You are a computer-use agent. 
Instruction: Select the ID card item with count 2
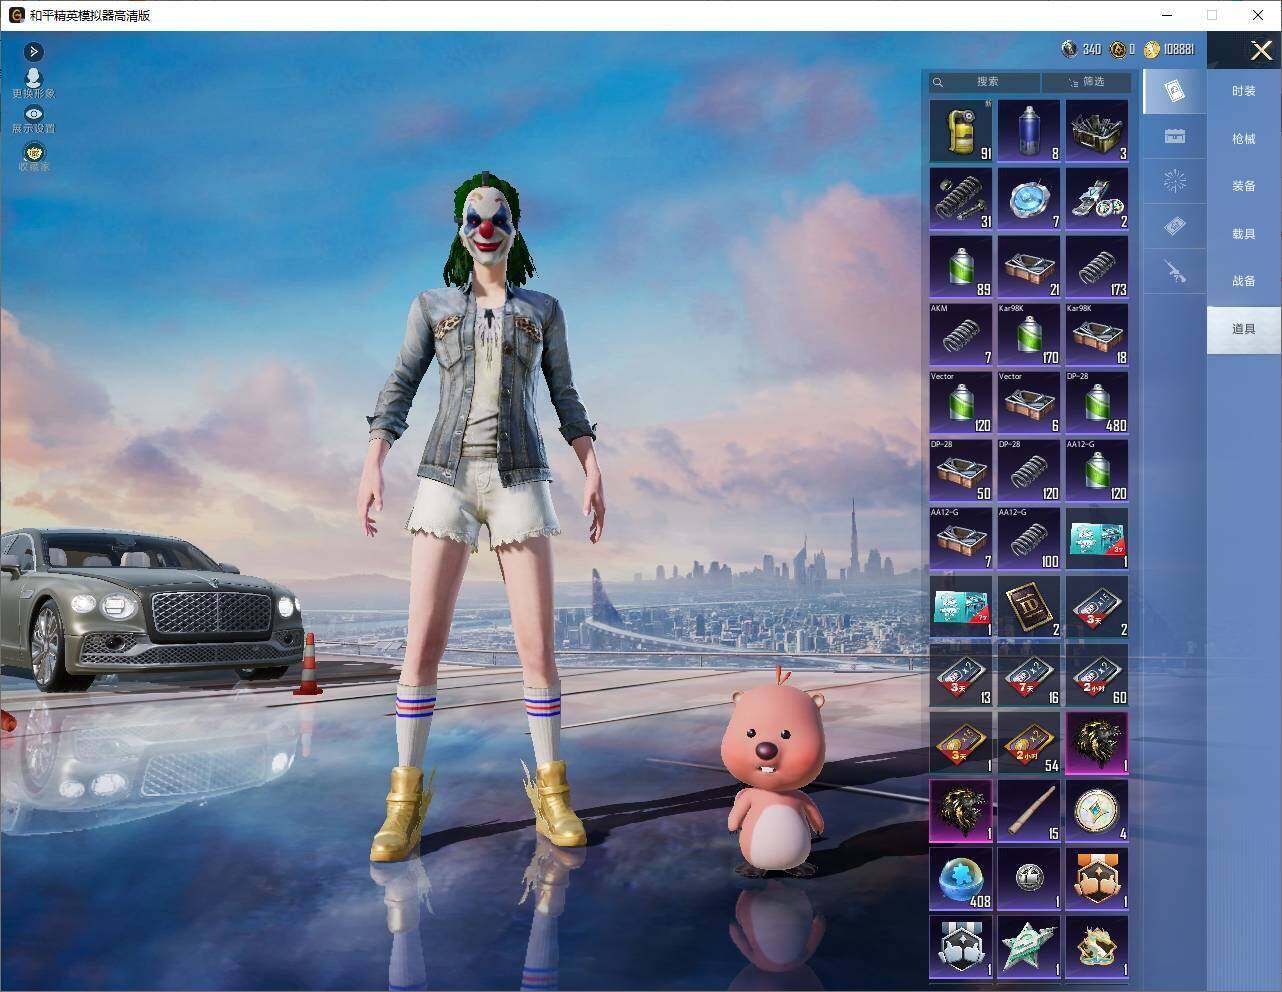click(x=1029, y=607)
